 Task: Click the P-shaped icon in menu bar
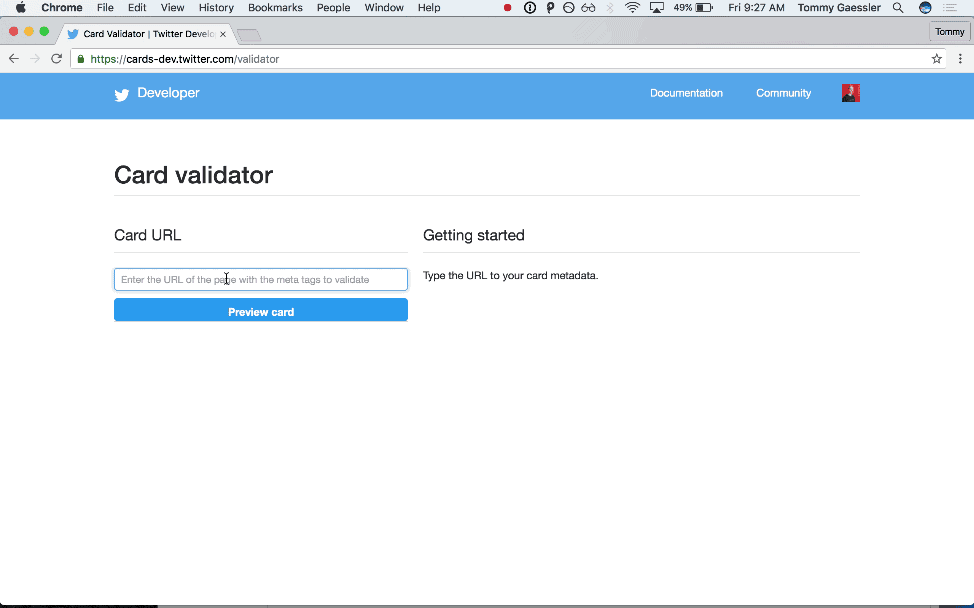[550, 7]
